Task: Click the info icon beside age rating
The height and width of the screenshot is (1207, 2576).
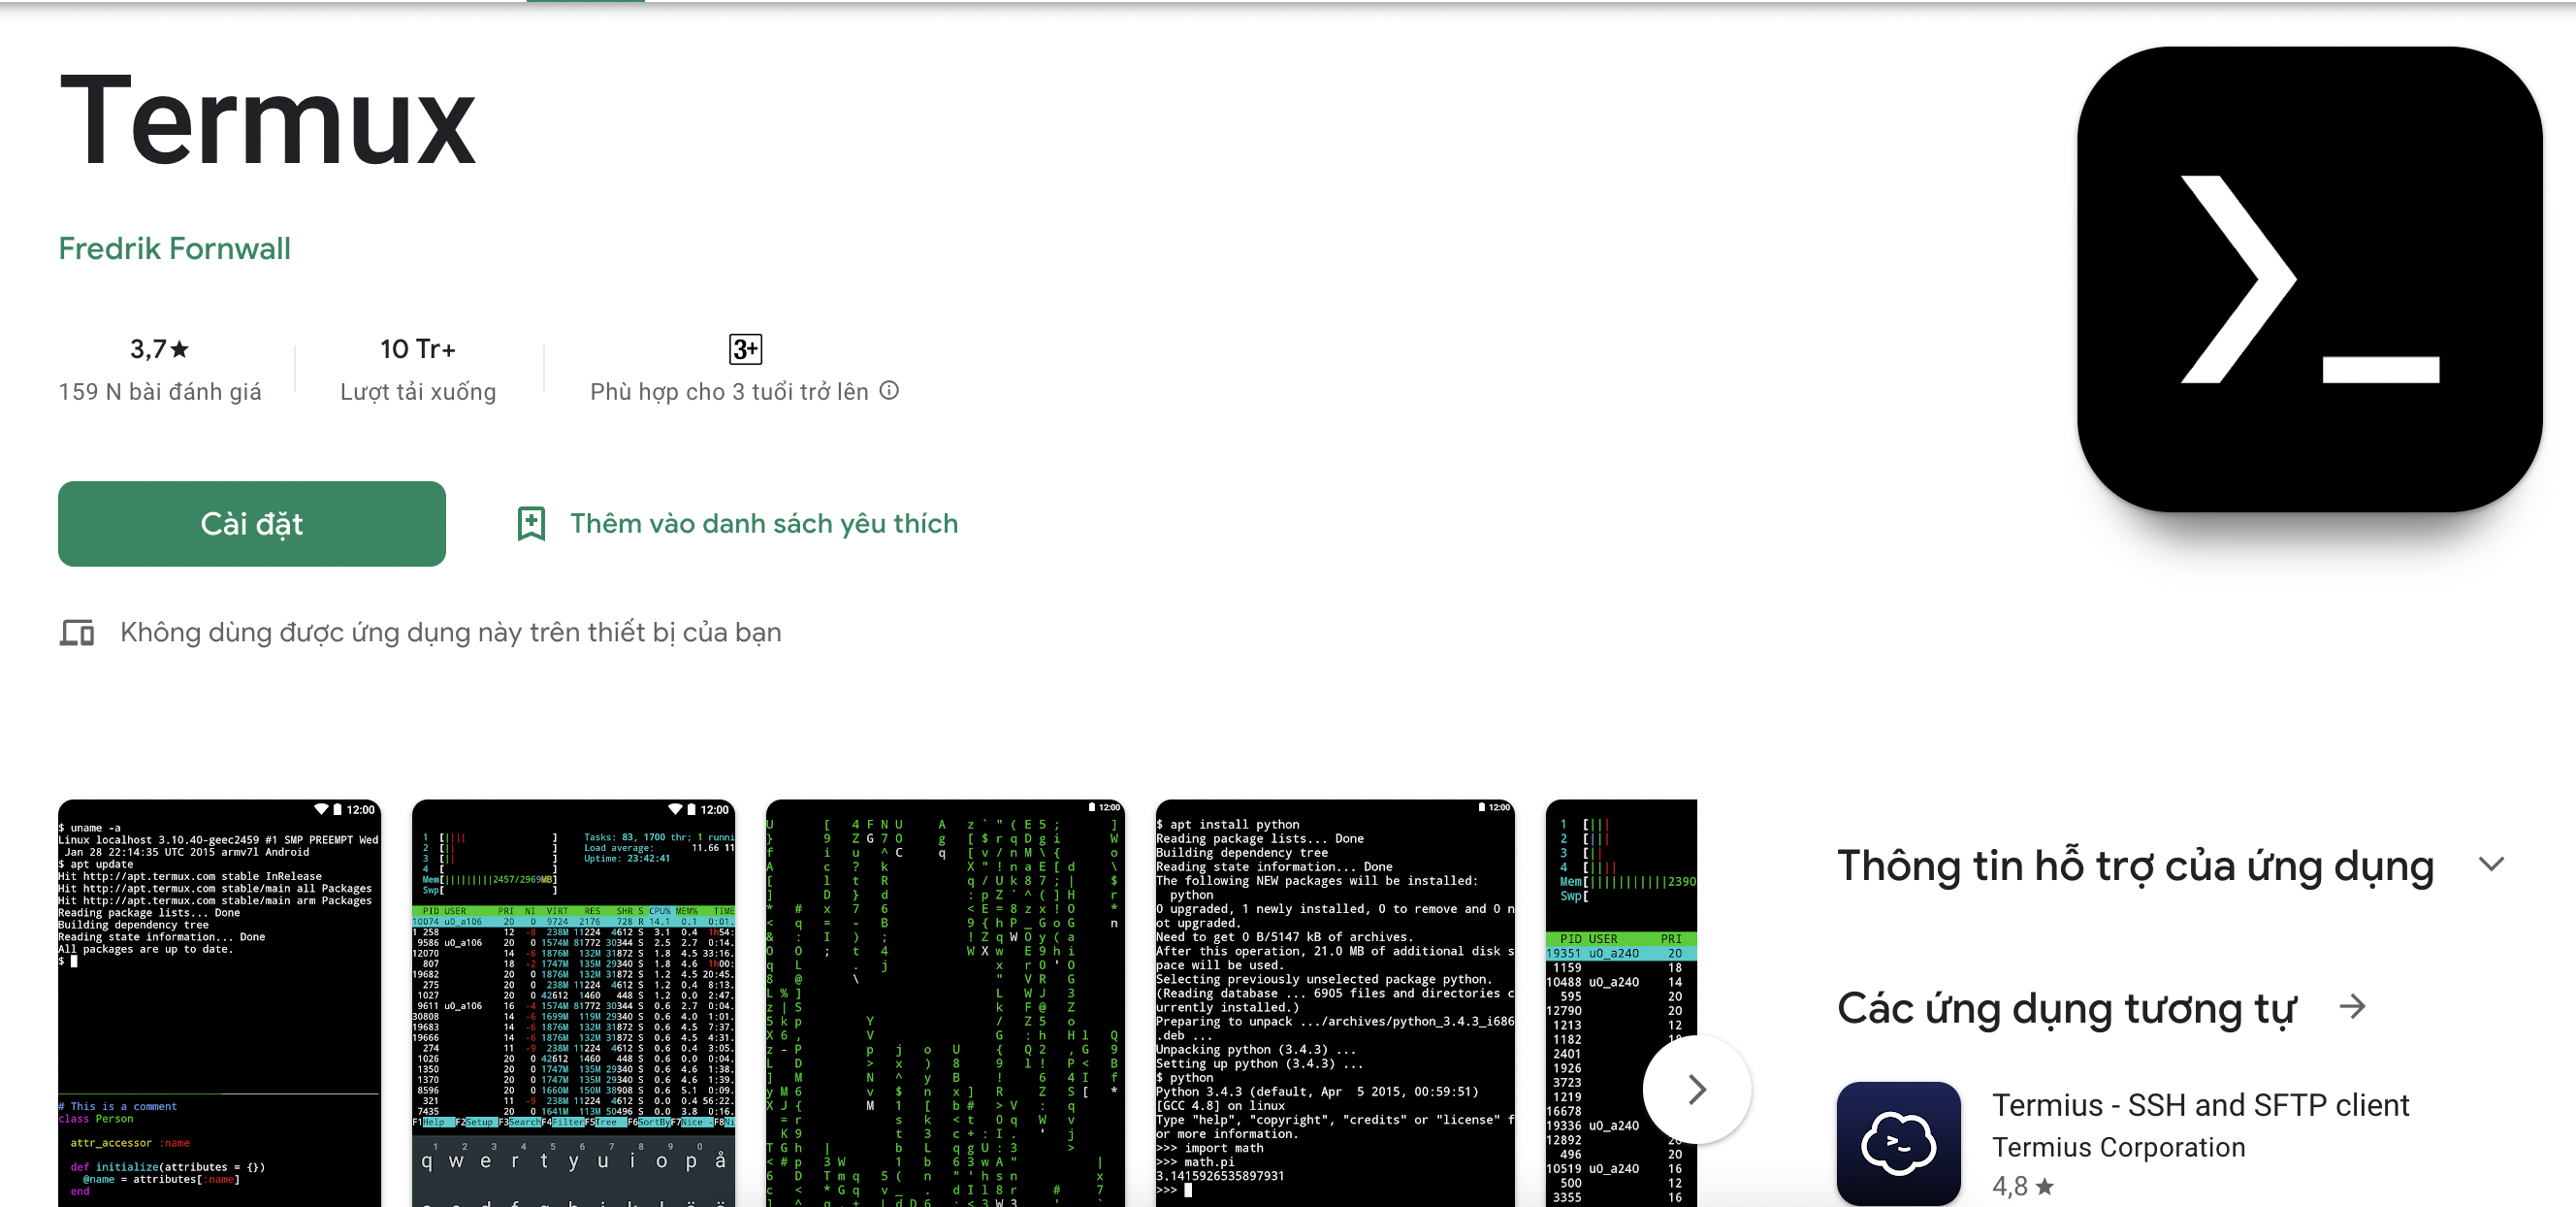Action: click(889, 391)
